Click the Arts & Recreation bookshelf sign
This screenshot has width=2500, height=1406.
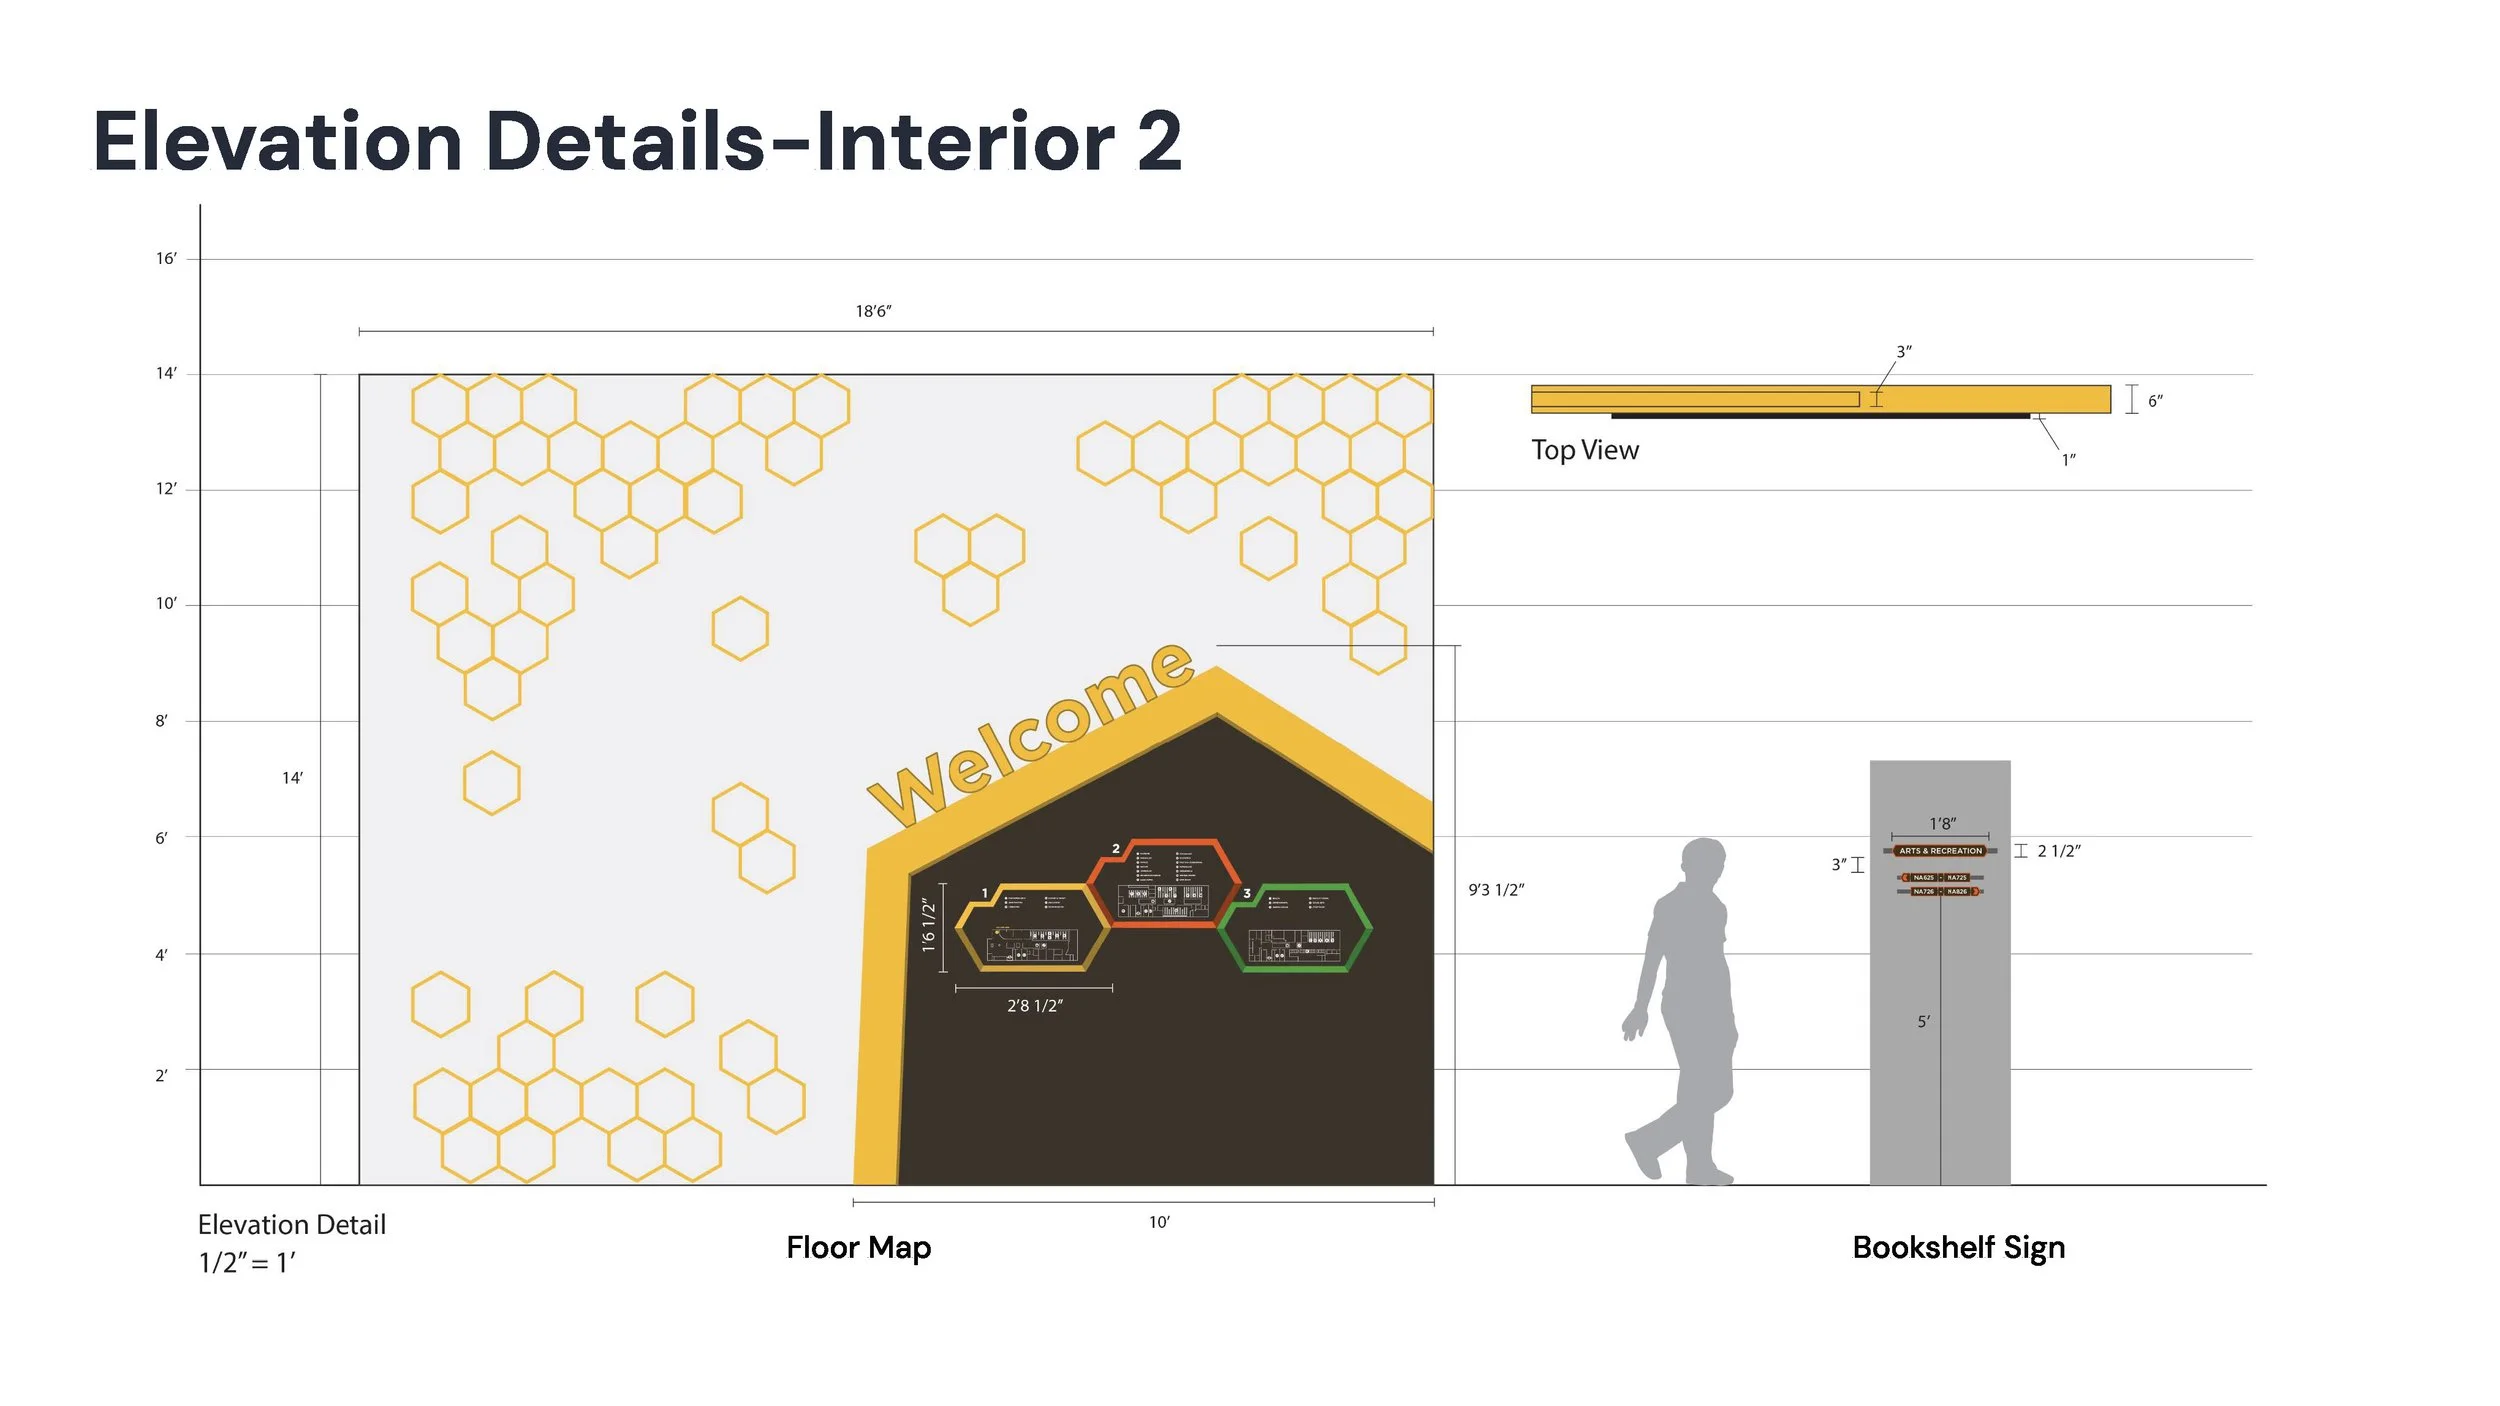pyautogui.click(x=1939, y=851)
